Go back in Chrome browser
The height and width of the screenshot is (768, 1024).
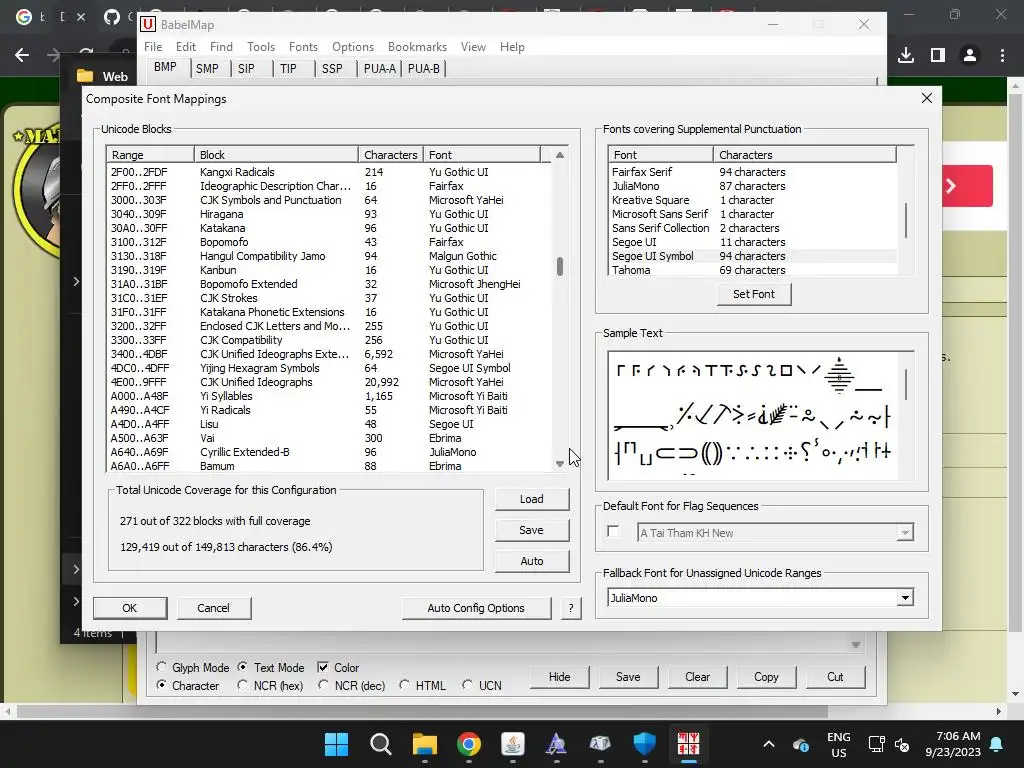click(22, 55)
